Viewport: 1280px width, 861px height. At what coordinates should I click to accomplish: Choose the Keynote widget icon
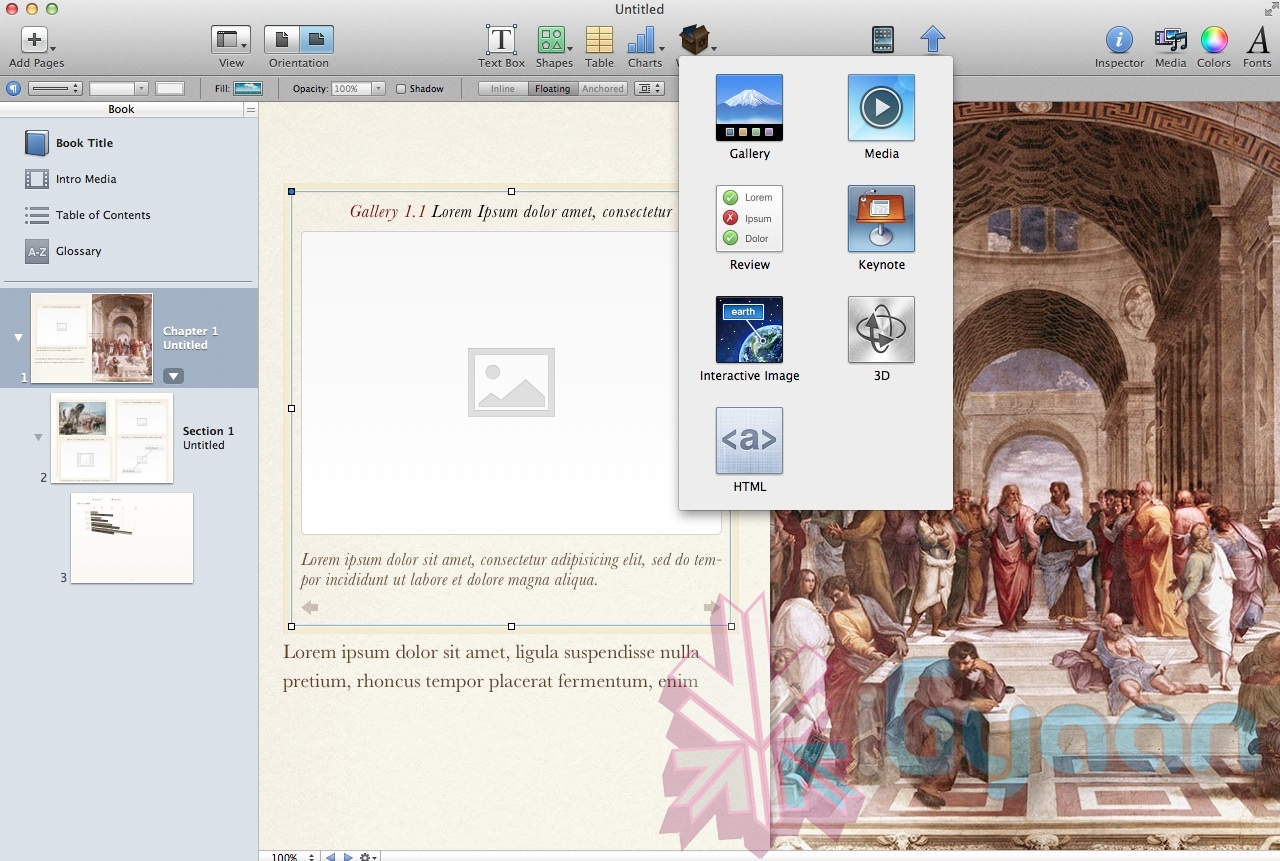(x=881, y=219)
